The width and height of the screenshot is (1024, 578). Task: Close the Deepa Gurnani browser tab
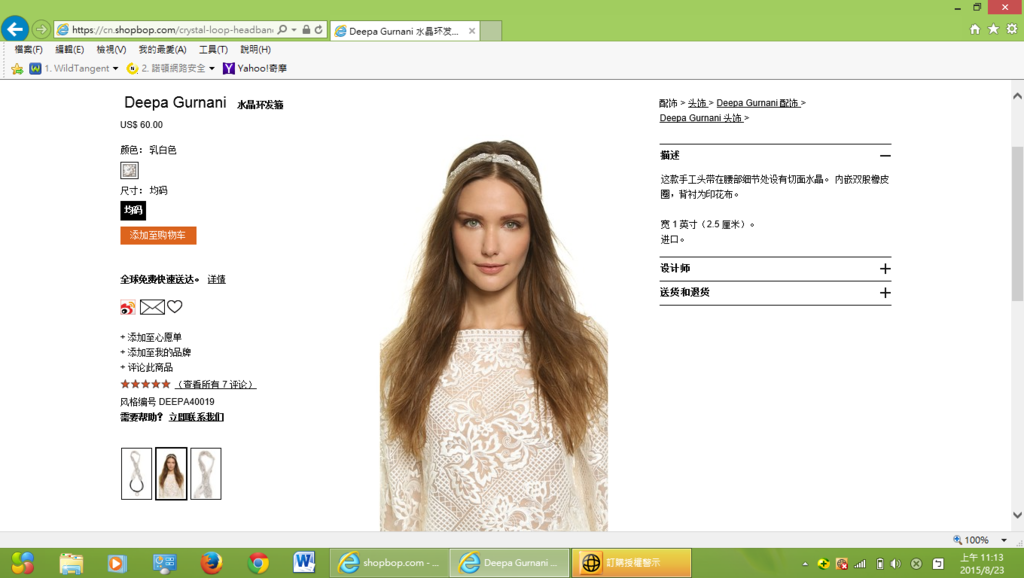(x=472, y=31)
